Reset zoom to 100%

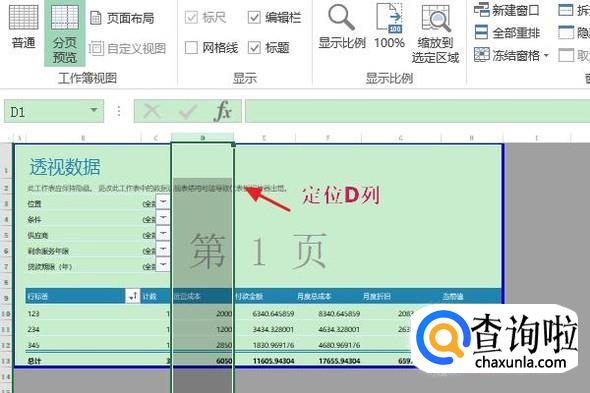coord(389,27)
